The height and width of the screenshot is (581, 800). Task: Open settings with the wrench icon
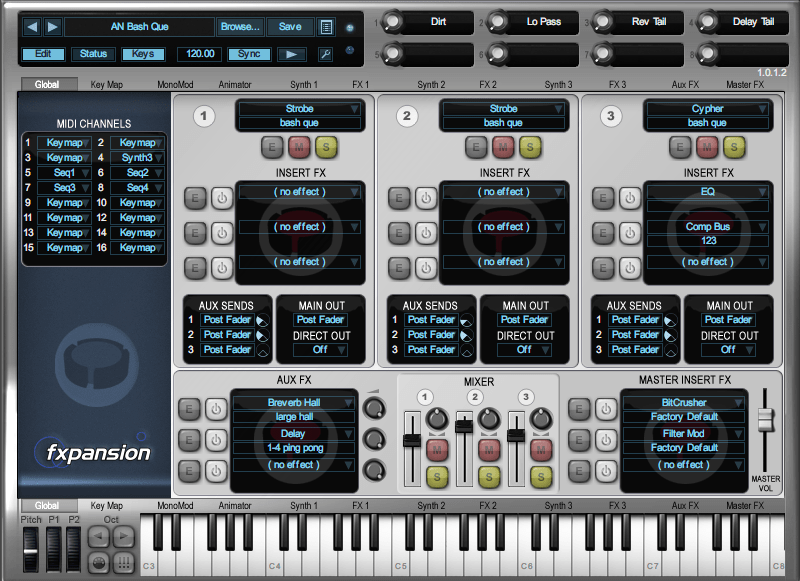pyautogui.click(x=325, y=54)
